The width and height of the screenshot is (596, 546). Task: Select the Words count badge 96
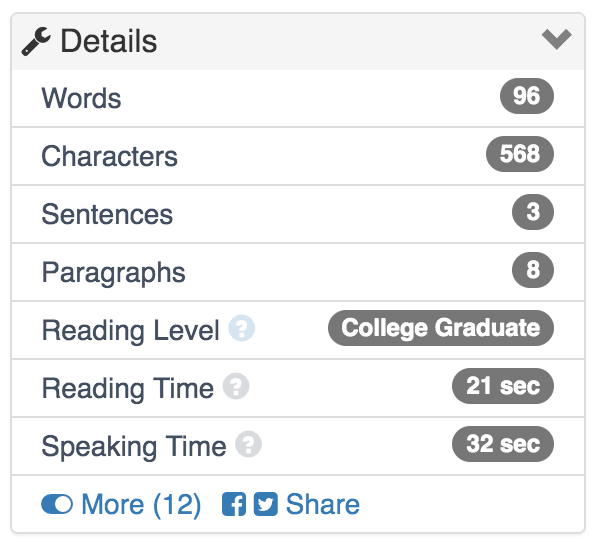[x=526, y=96]
